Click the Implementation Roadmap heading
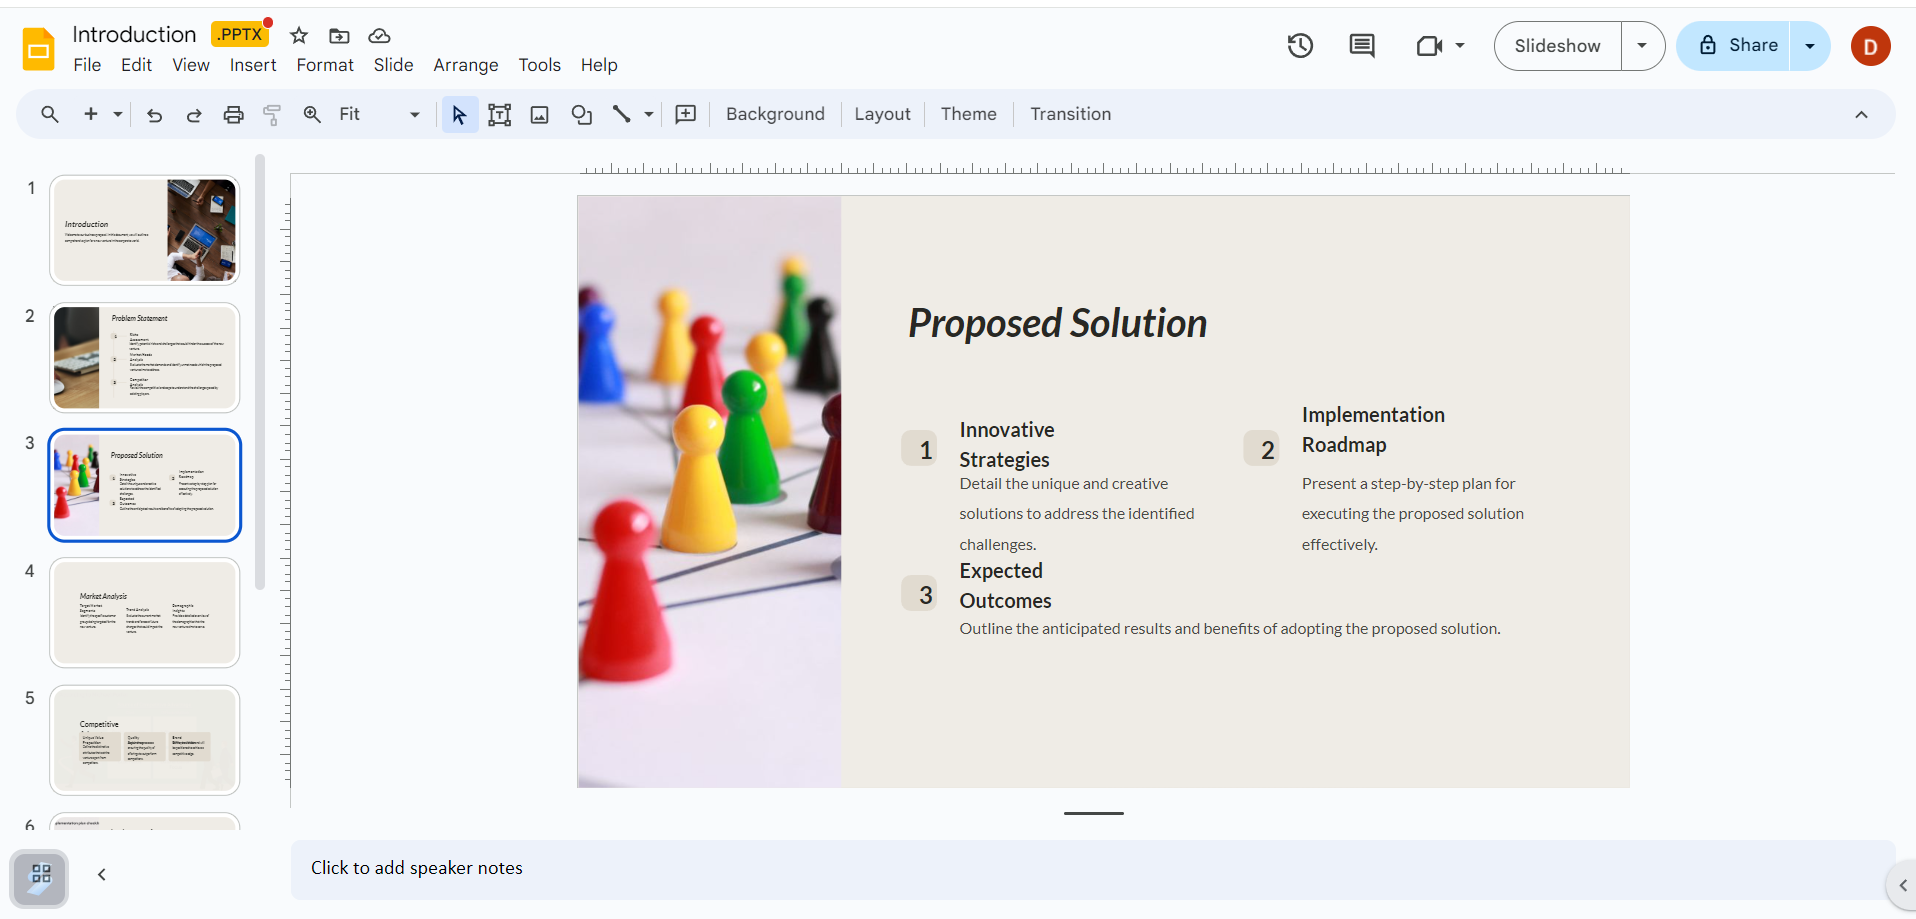 tap(1373, 430)
